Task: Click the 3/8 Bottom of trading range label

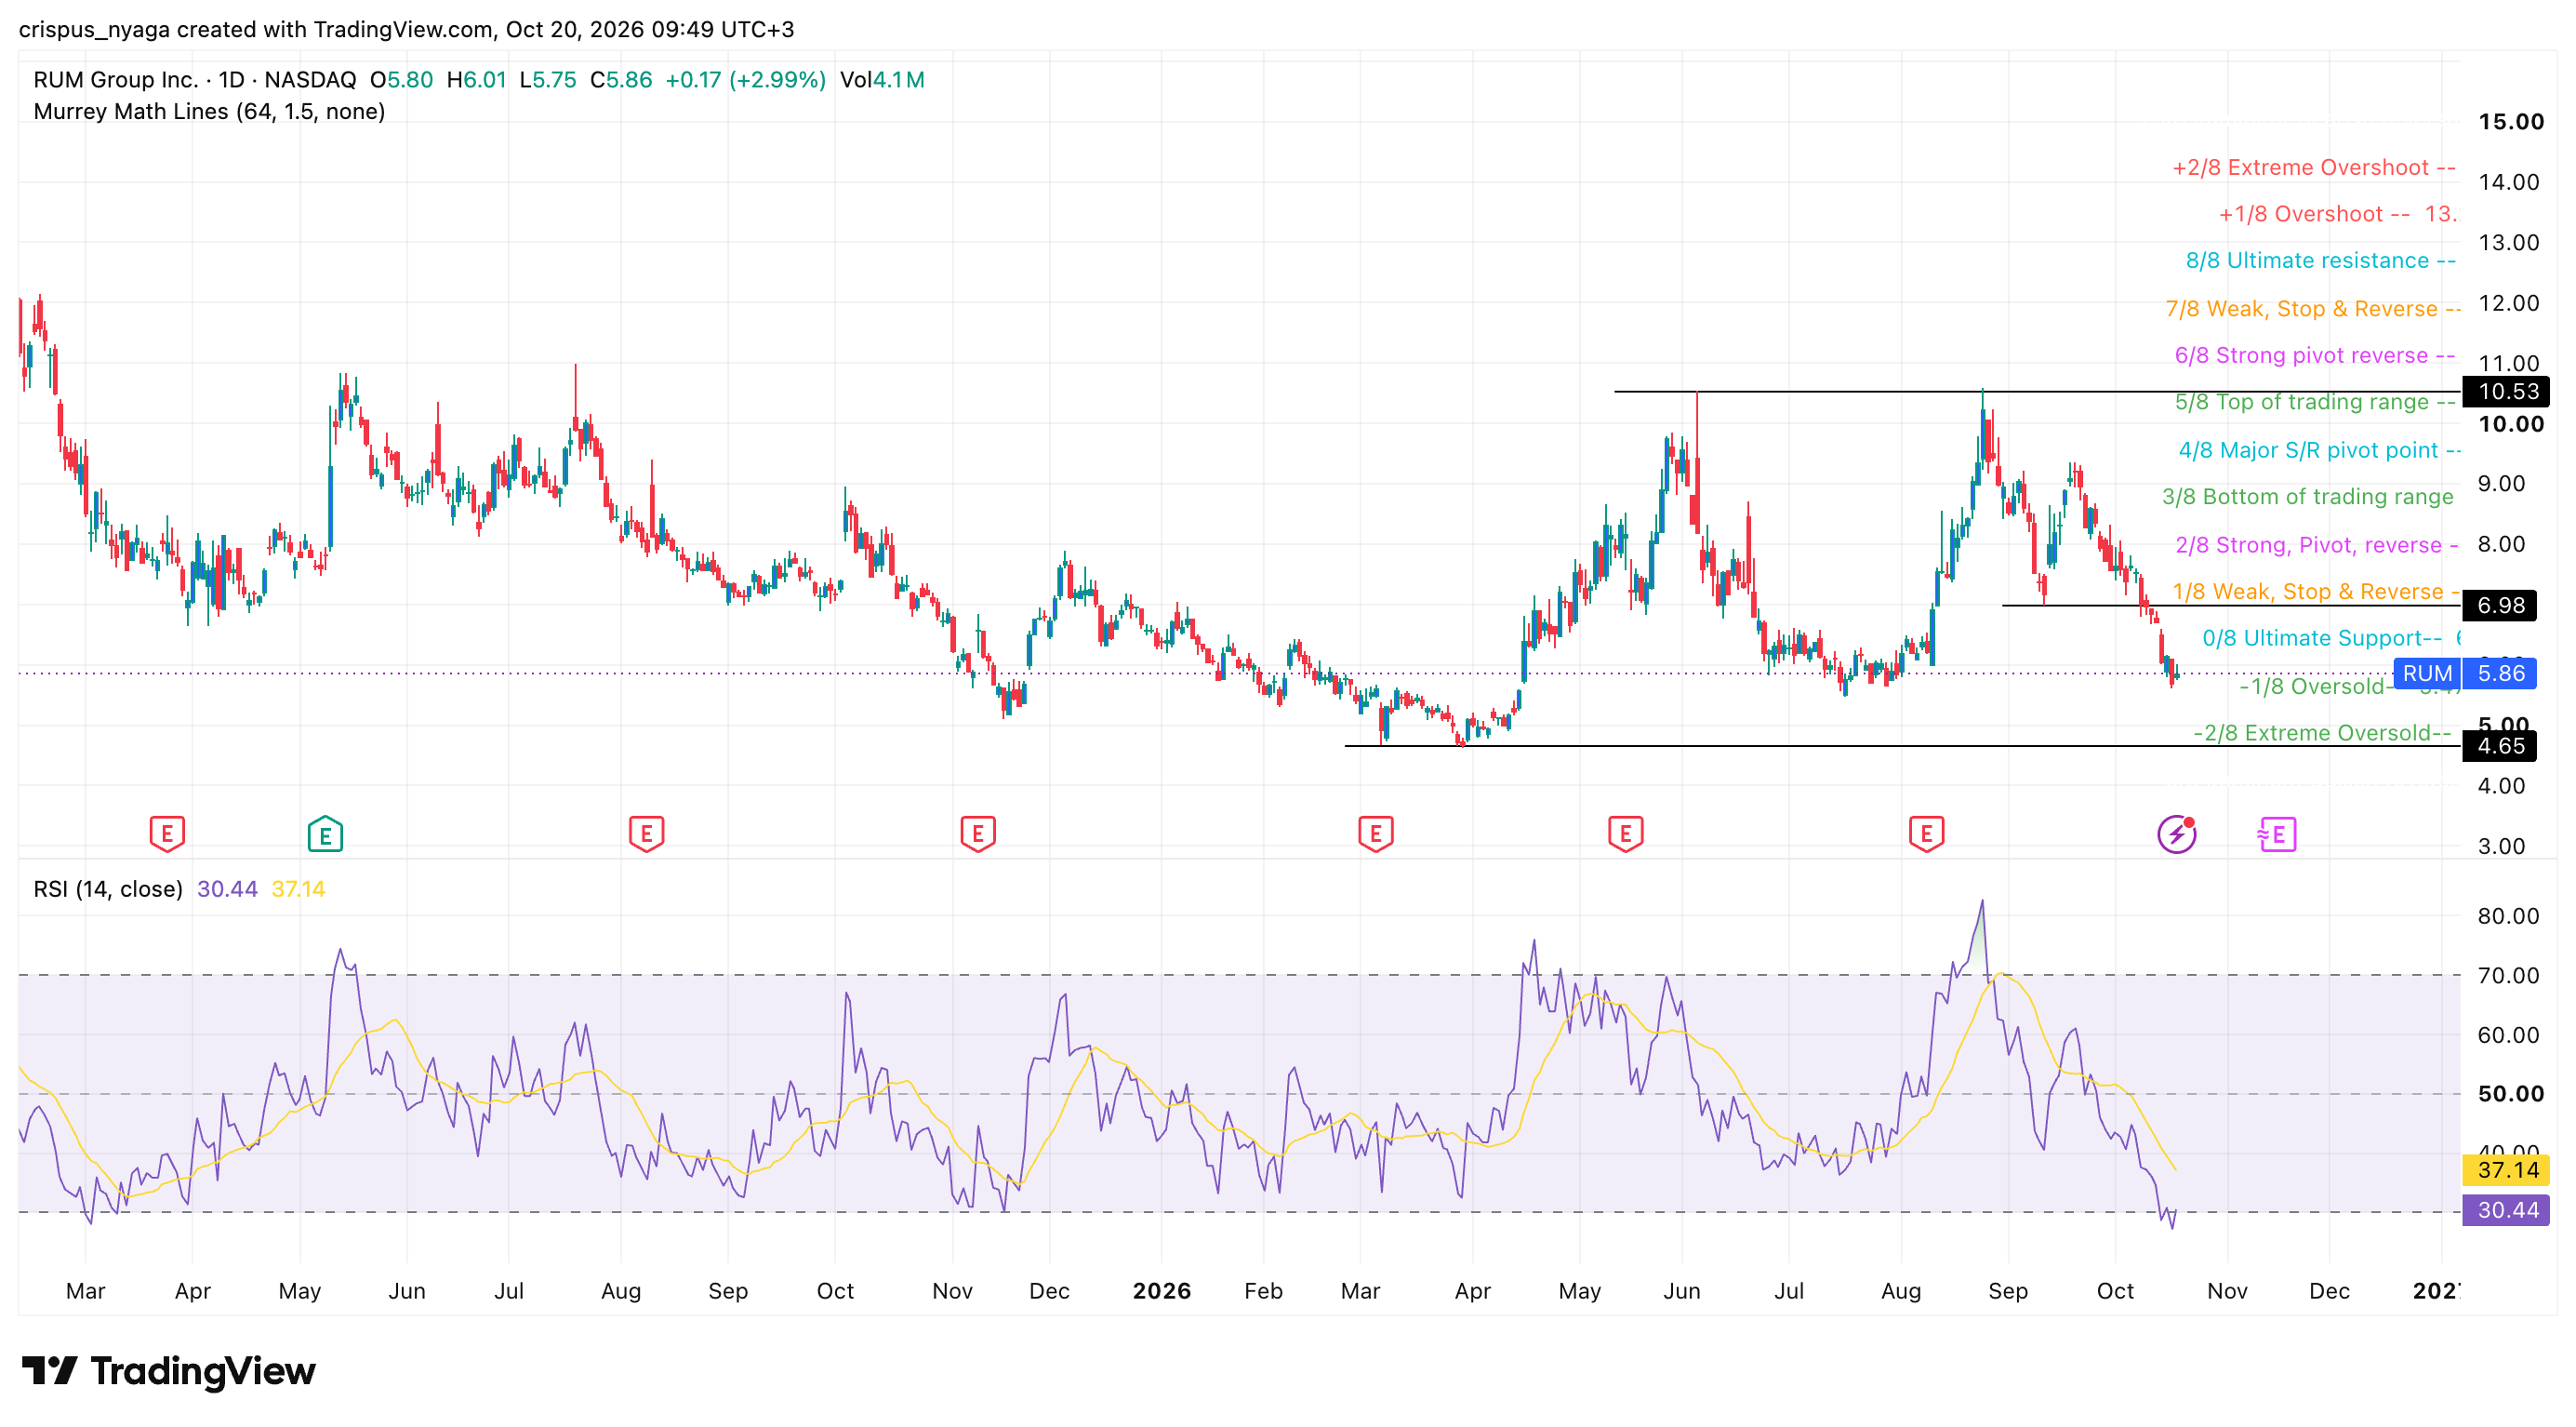Action: (2307, 497)
